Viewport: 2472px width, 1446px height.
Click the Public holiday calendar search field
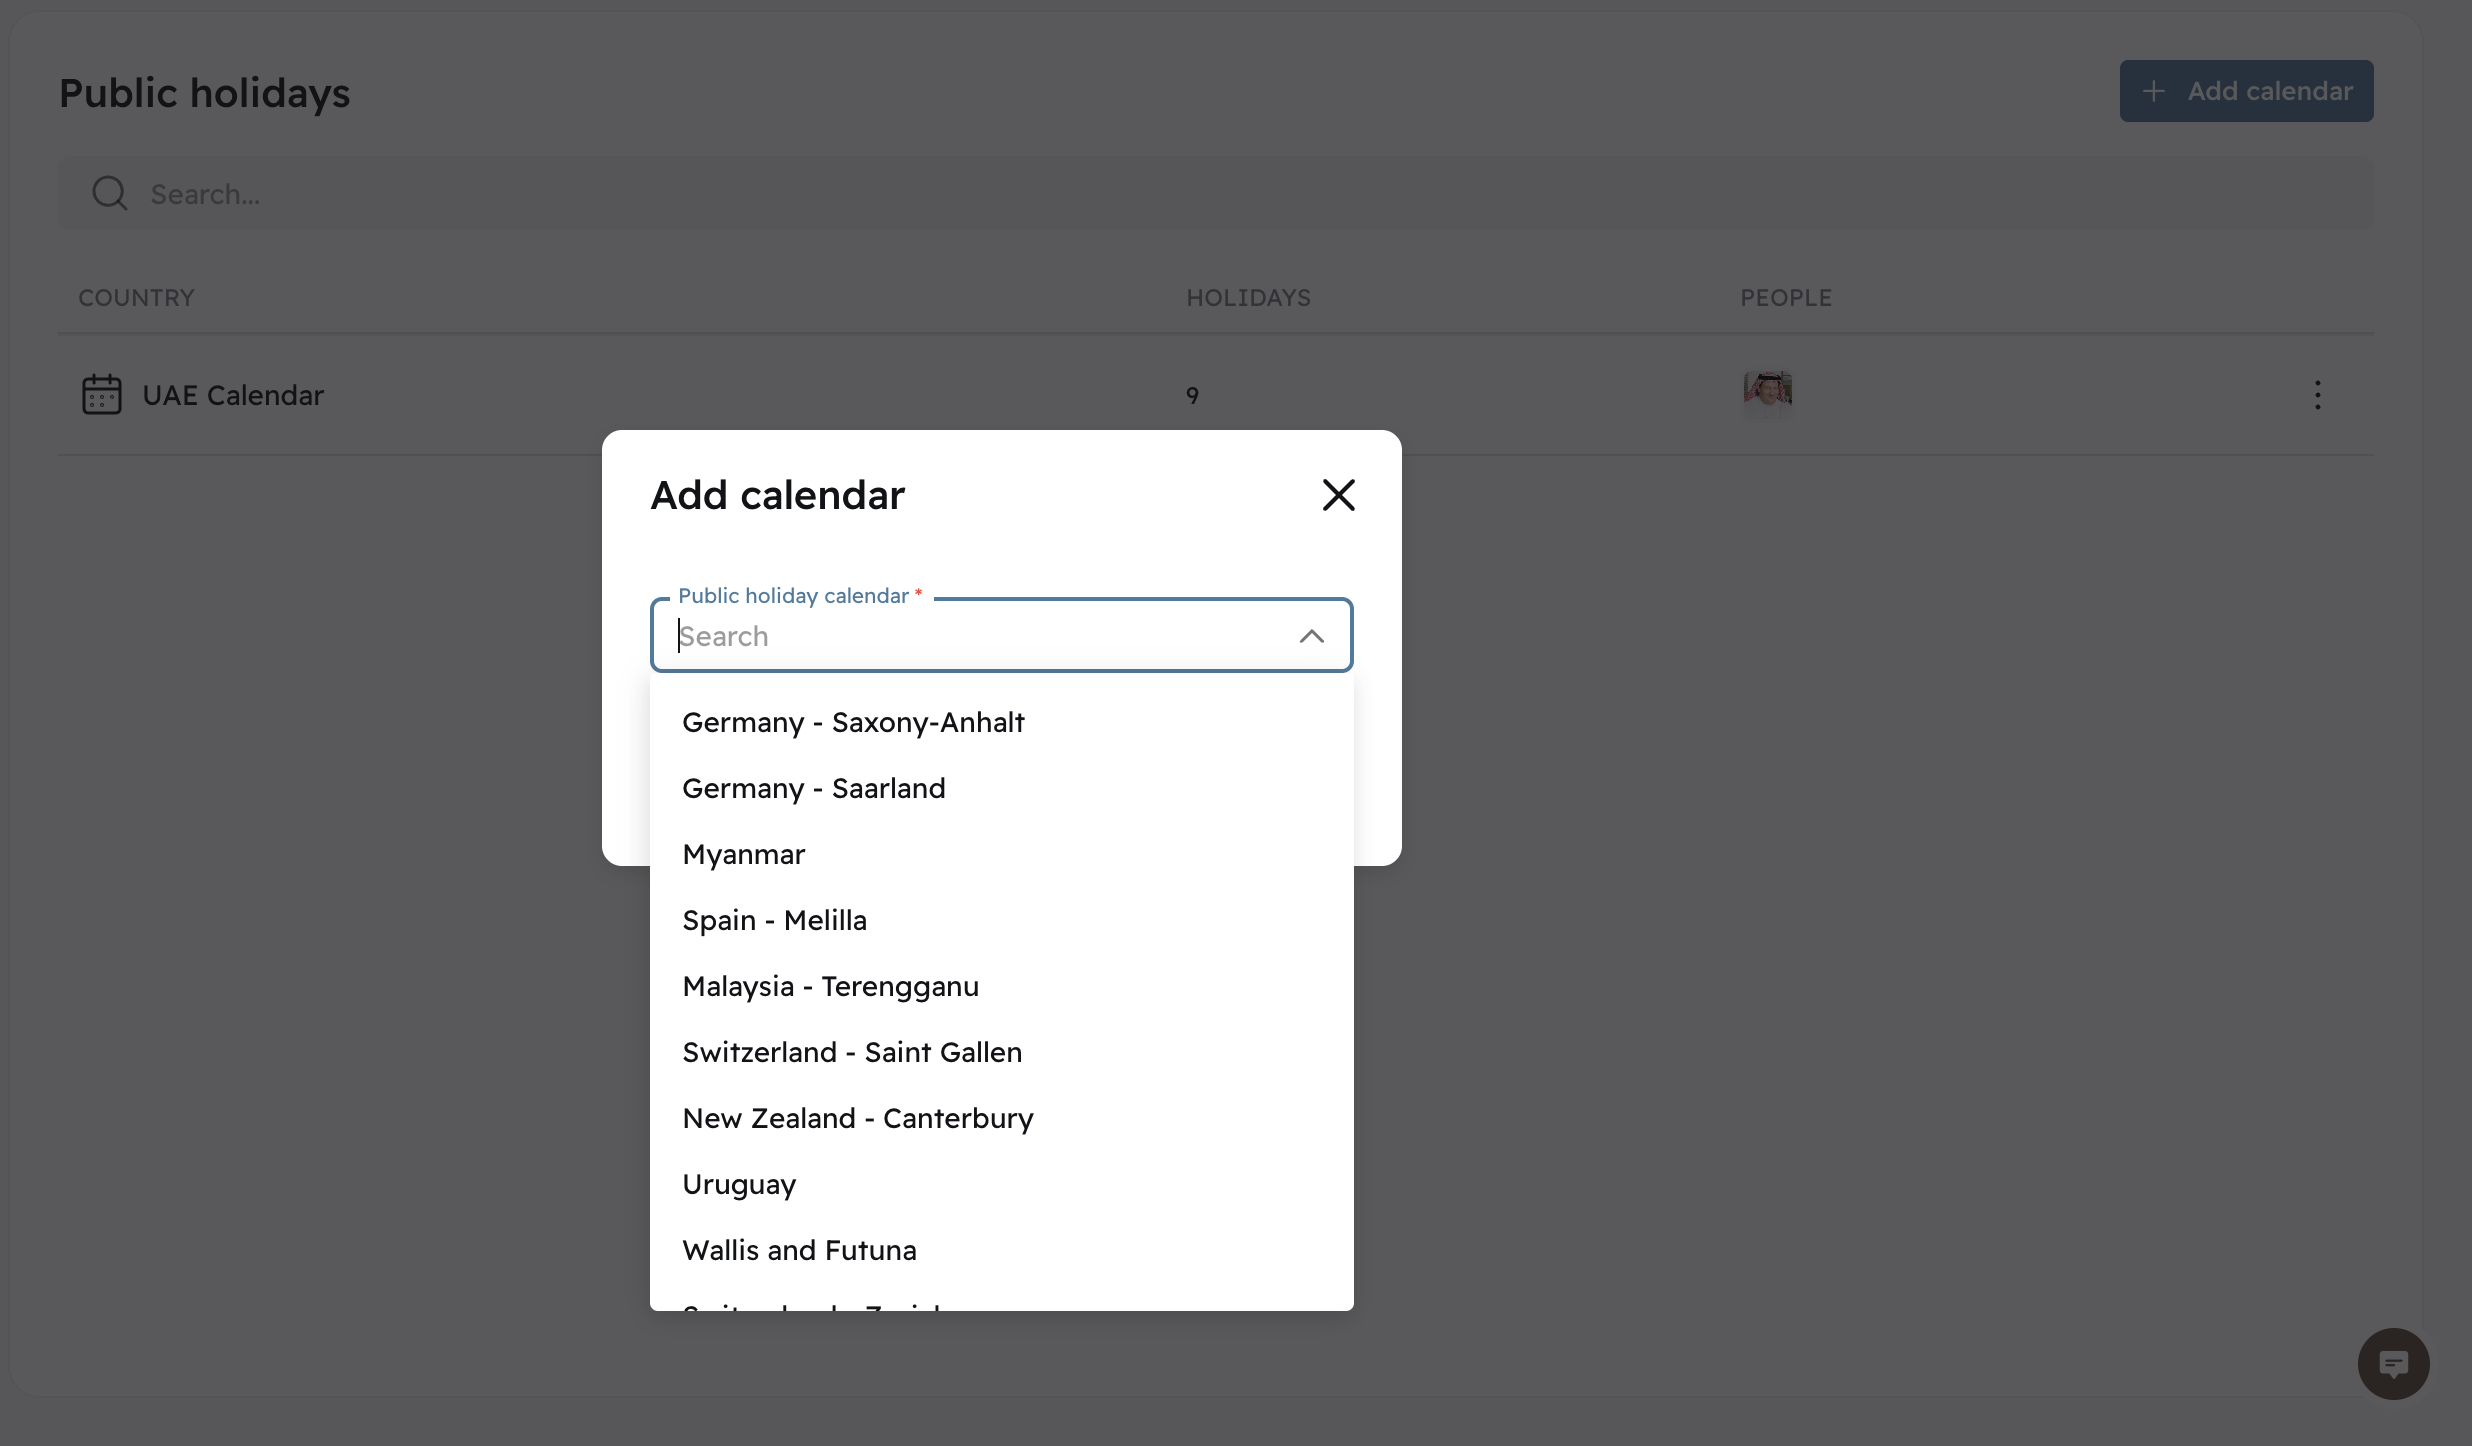tap(980, 636)
